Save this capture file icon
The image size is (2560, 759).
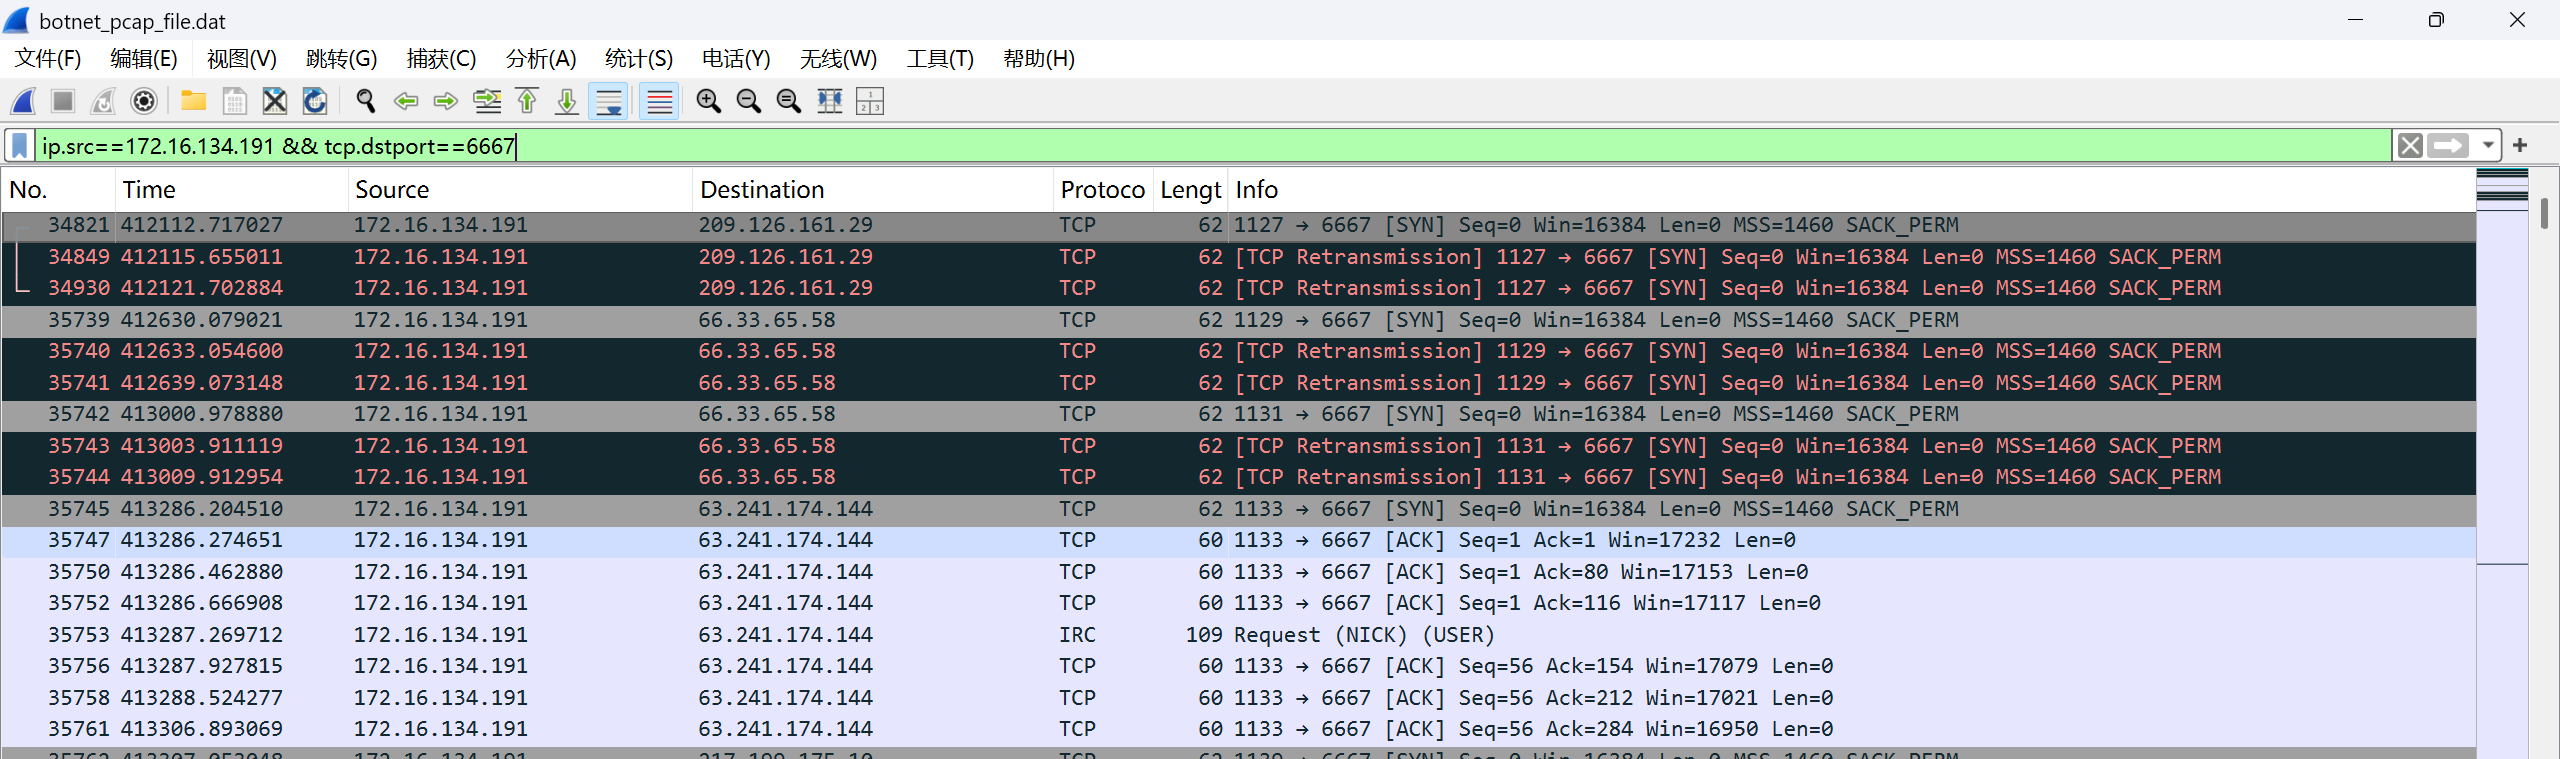[234, 101]
